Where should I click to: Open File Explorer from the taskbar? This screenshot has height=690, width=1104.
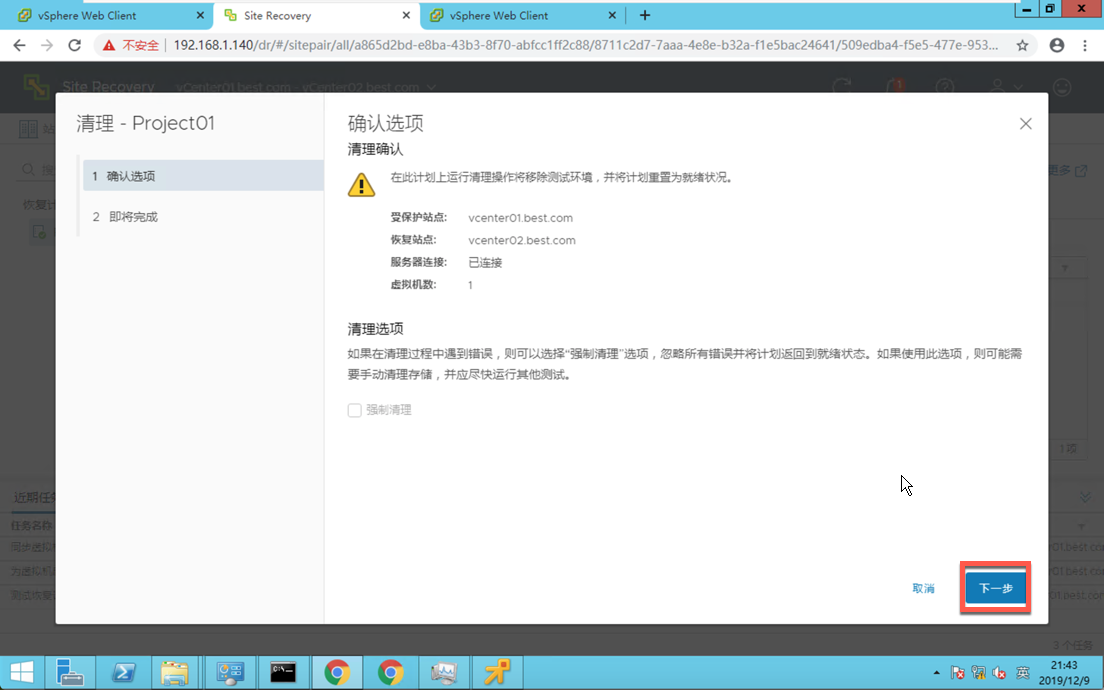175,672
